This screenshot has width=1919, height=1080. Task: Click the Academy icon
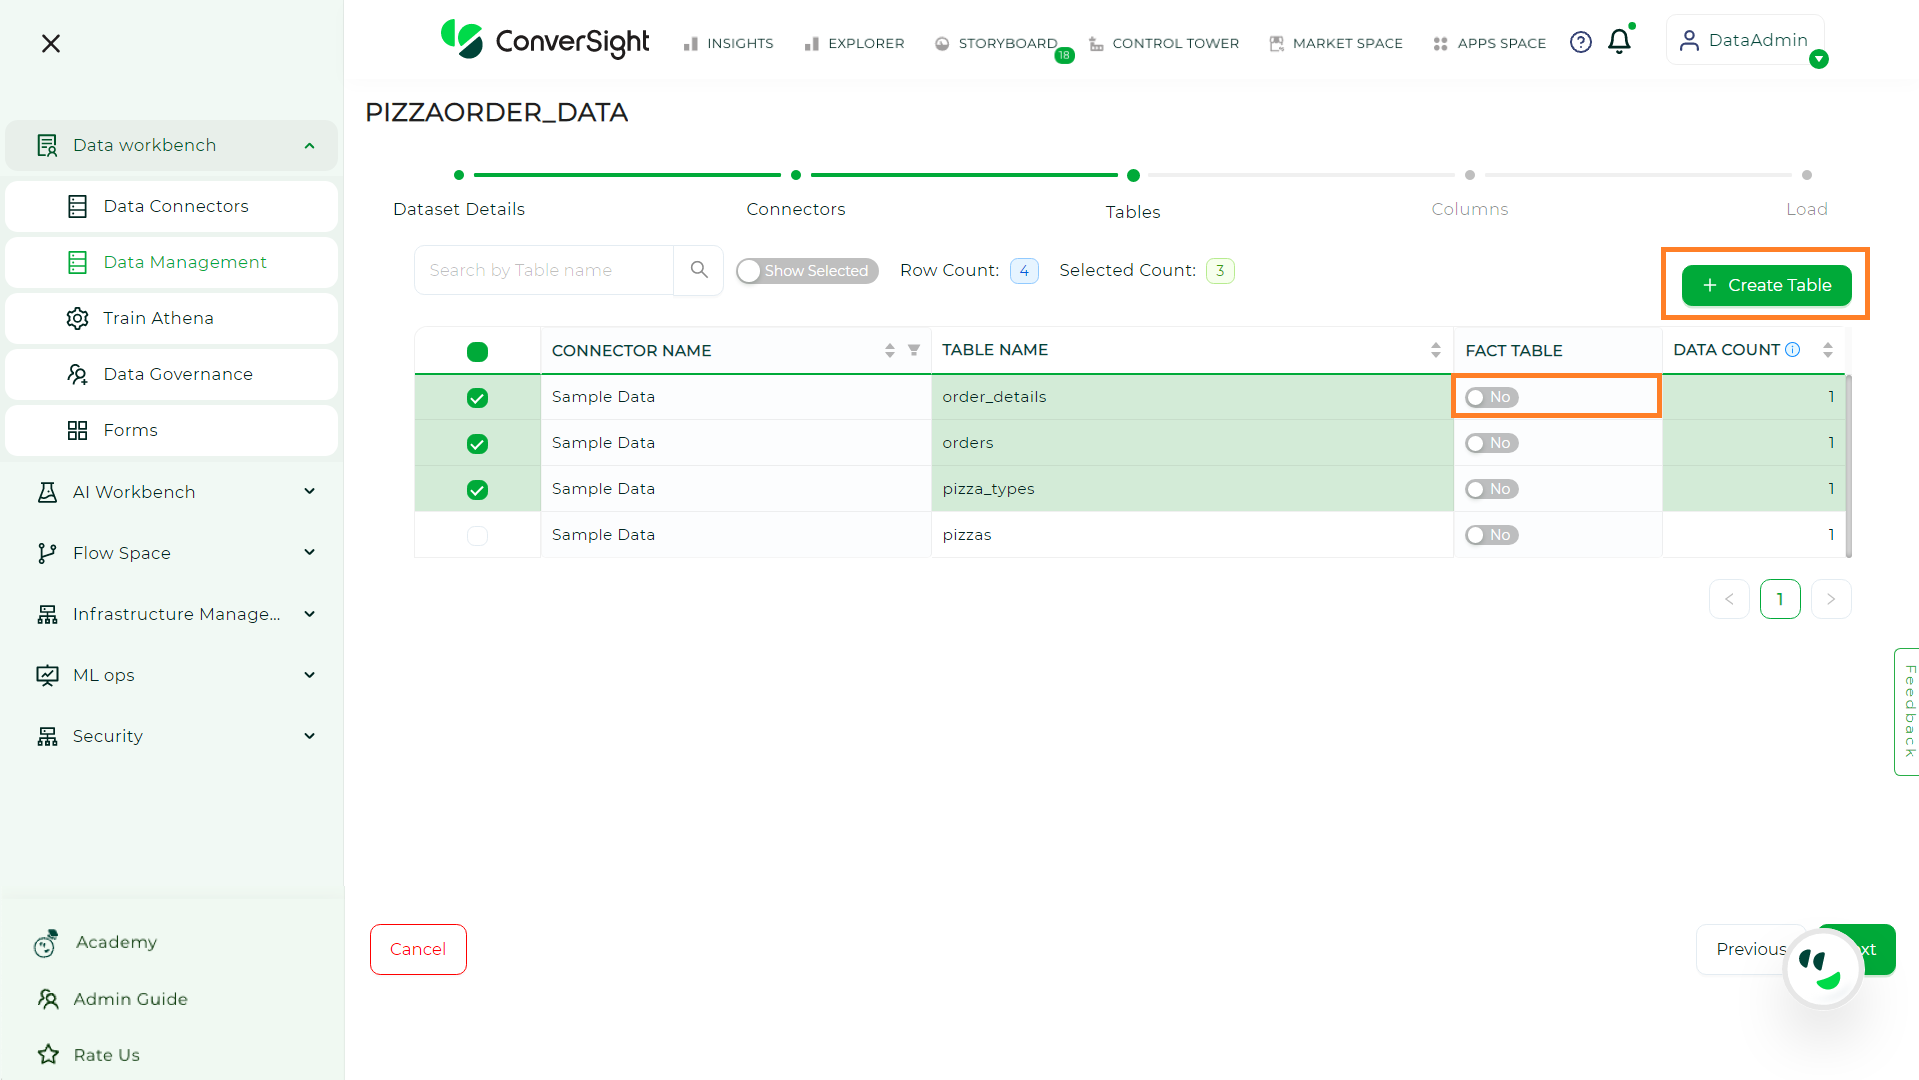46,943
